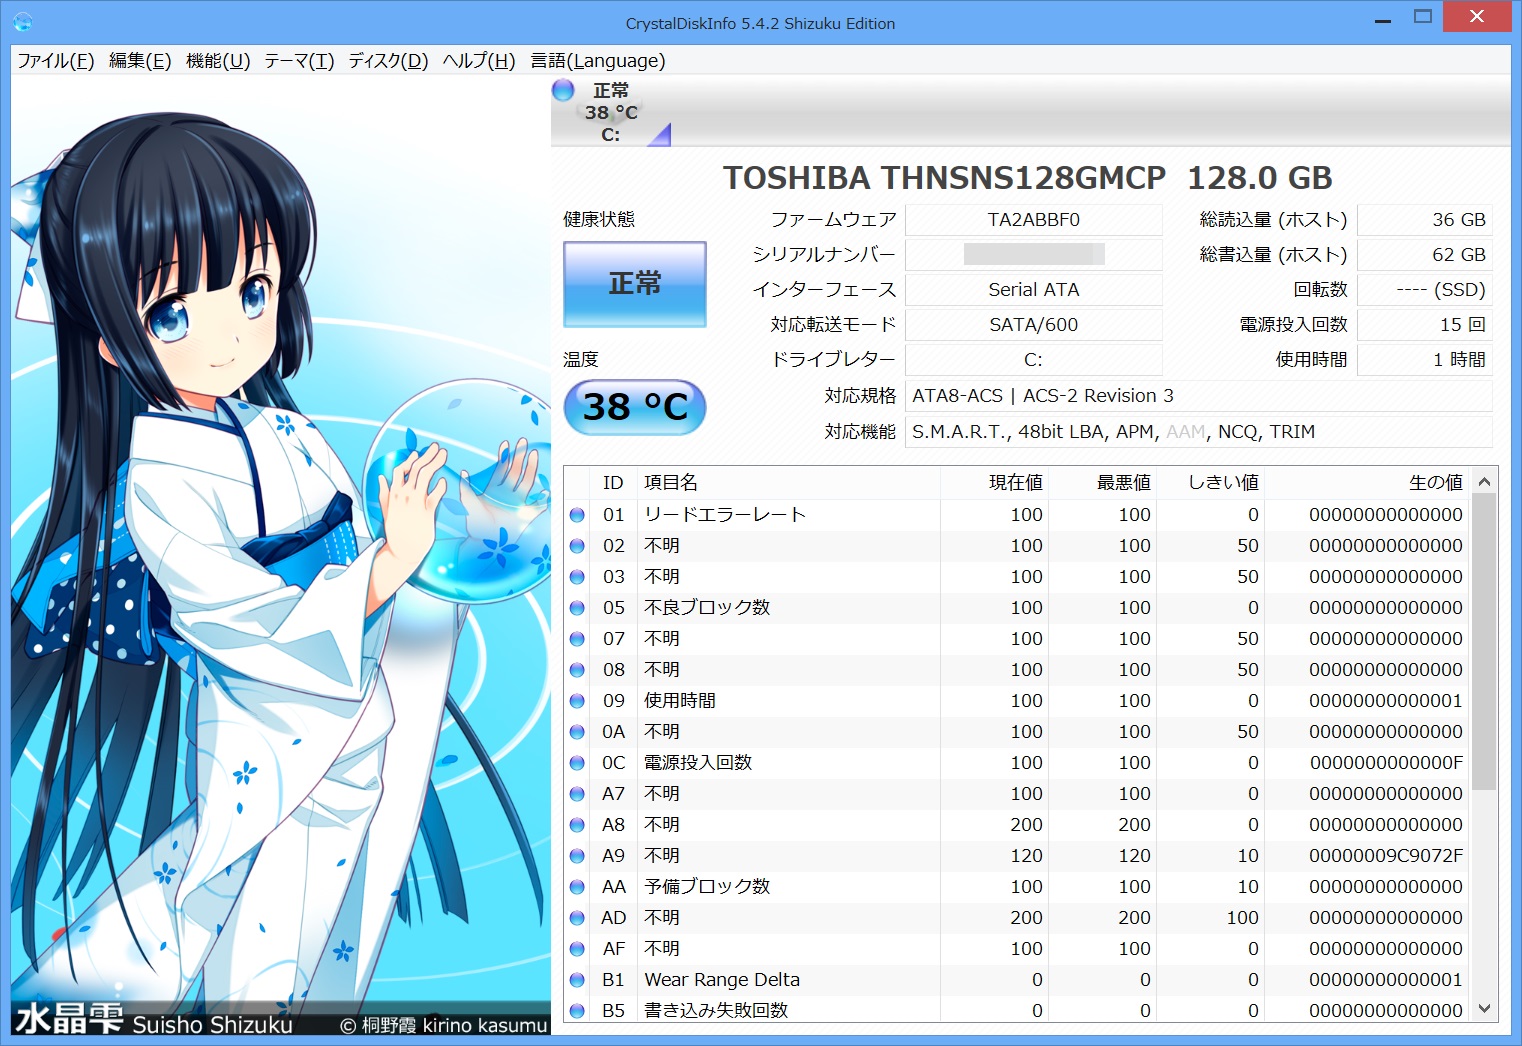Click status dot for attribute ID AF
1522x1046 pixels.
tap(577, 949)
